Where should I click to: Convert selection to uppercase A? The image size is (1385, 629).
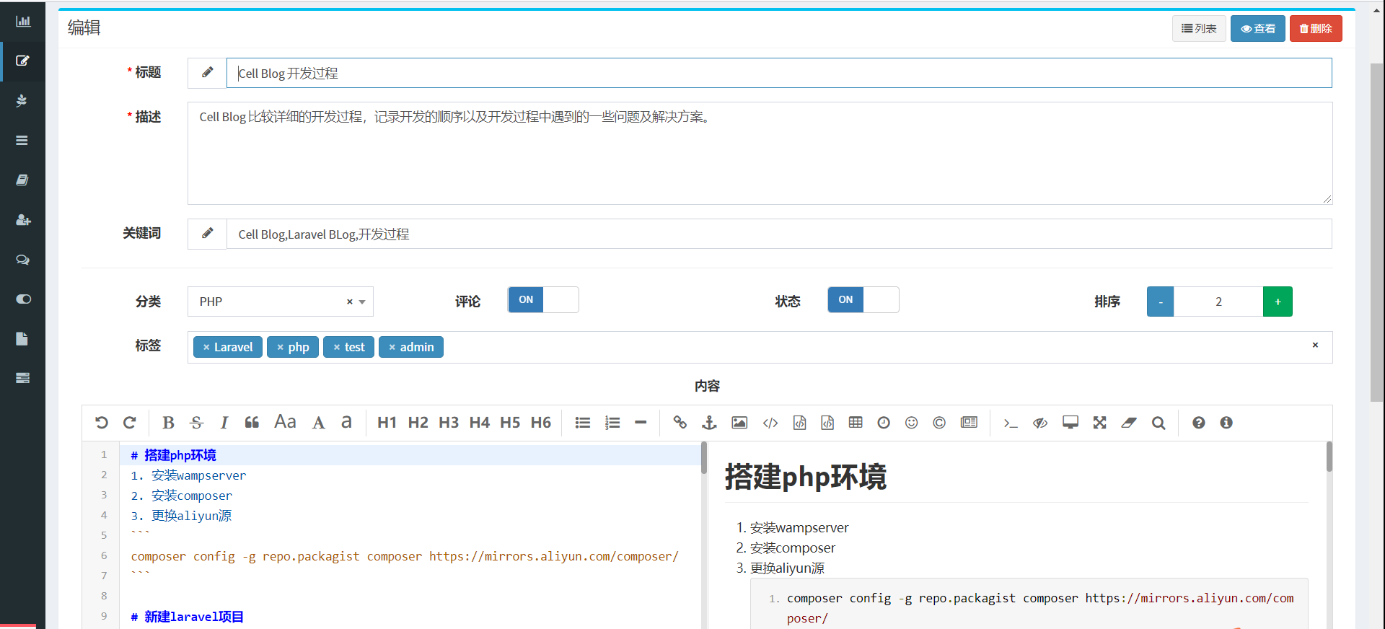pos(318,423)
